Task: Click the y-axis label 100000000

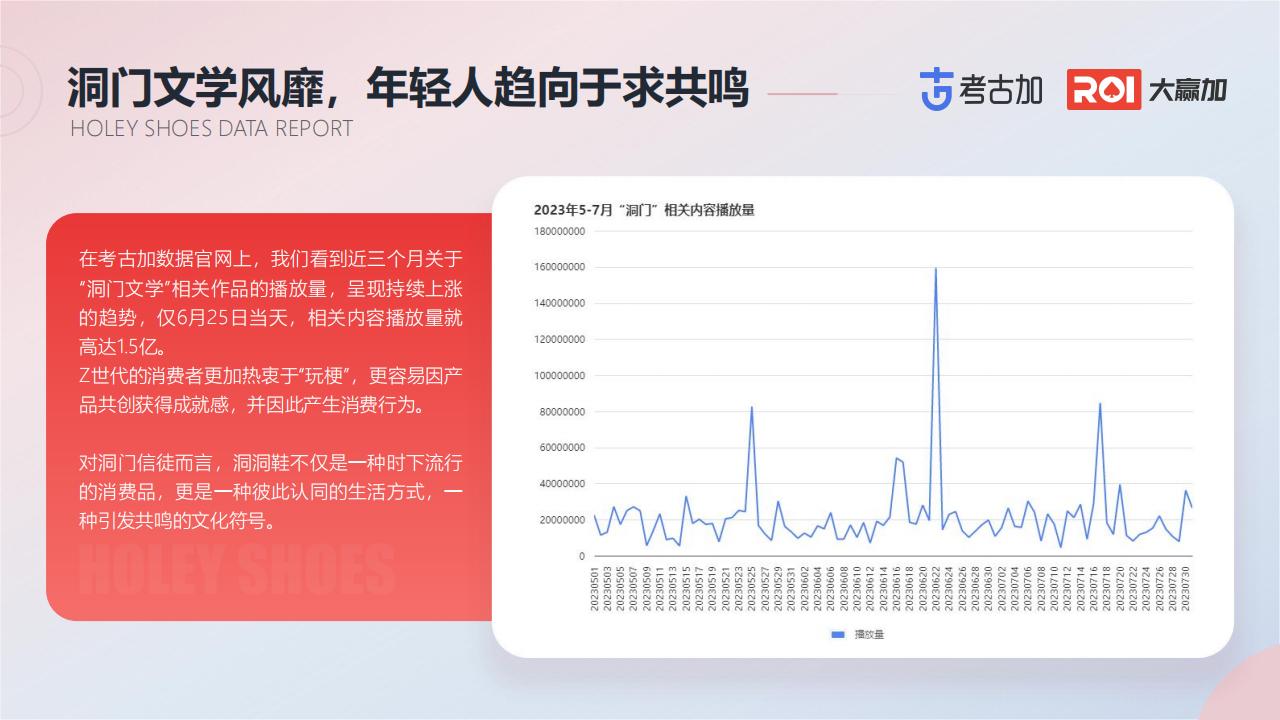Action: pyautogui.click(x=558, y=376)
